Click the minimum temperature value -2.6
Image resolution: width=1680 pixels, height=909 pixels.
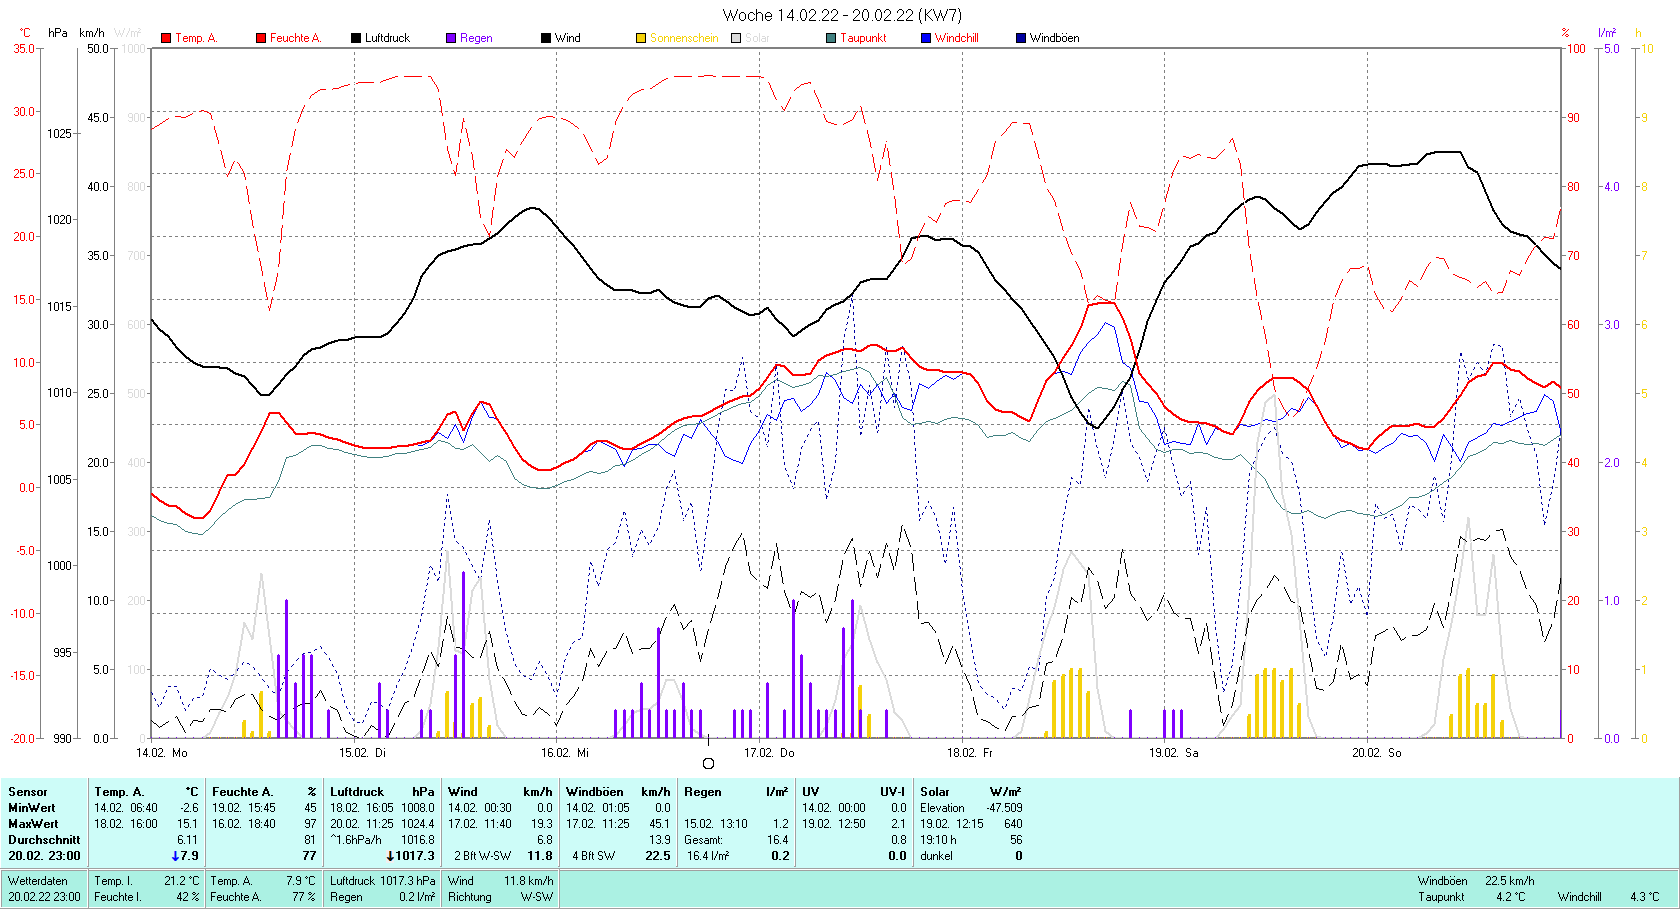coord(189,808)
